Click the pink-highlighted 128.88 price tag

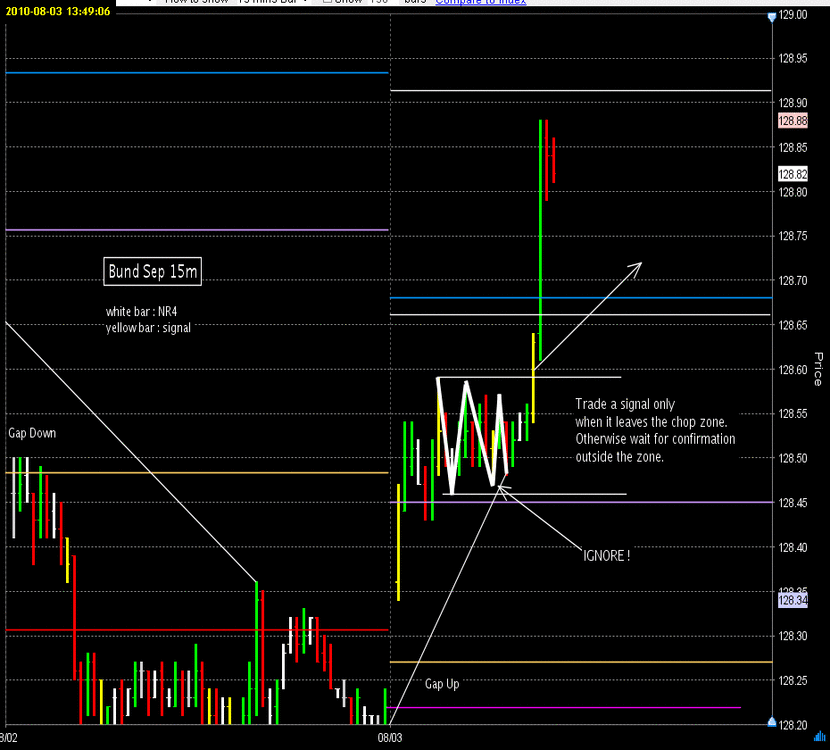(x=793, y=121)
